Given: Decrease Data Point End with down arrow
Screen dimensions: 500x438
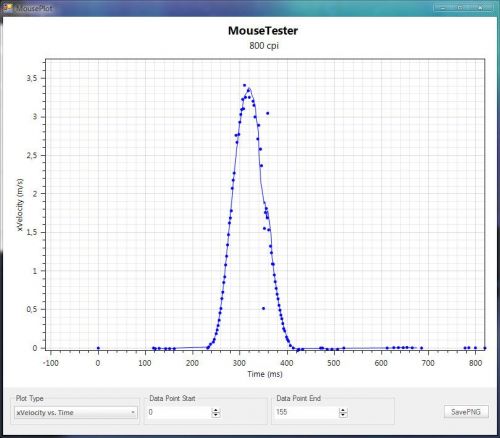Looking at the screenshot, I should point(343,415).
